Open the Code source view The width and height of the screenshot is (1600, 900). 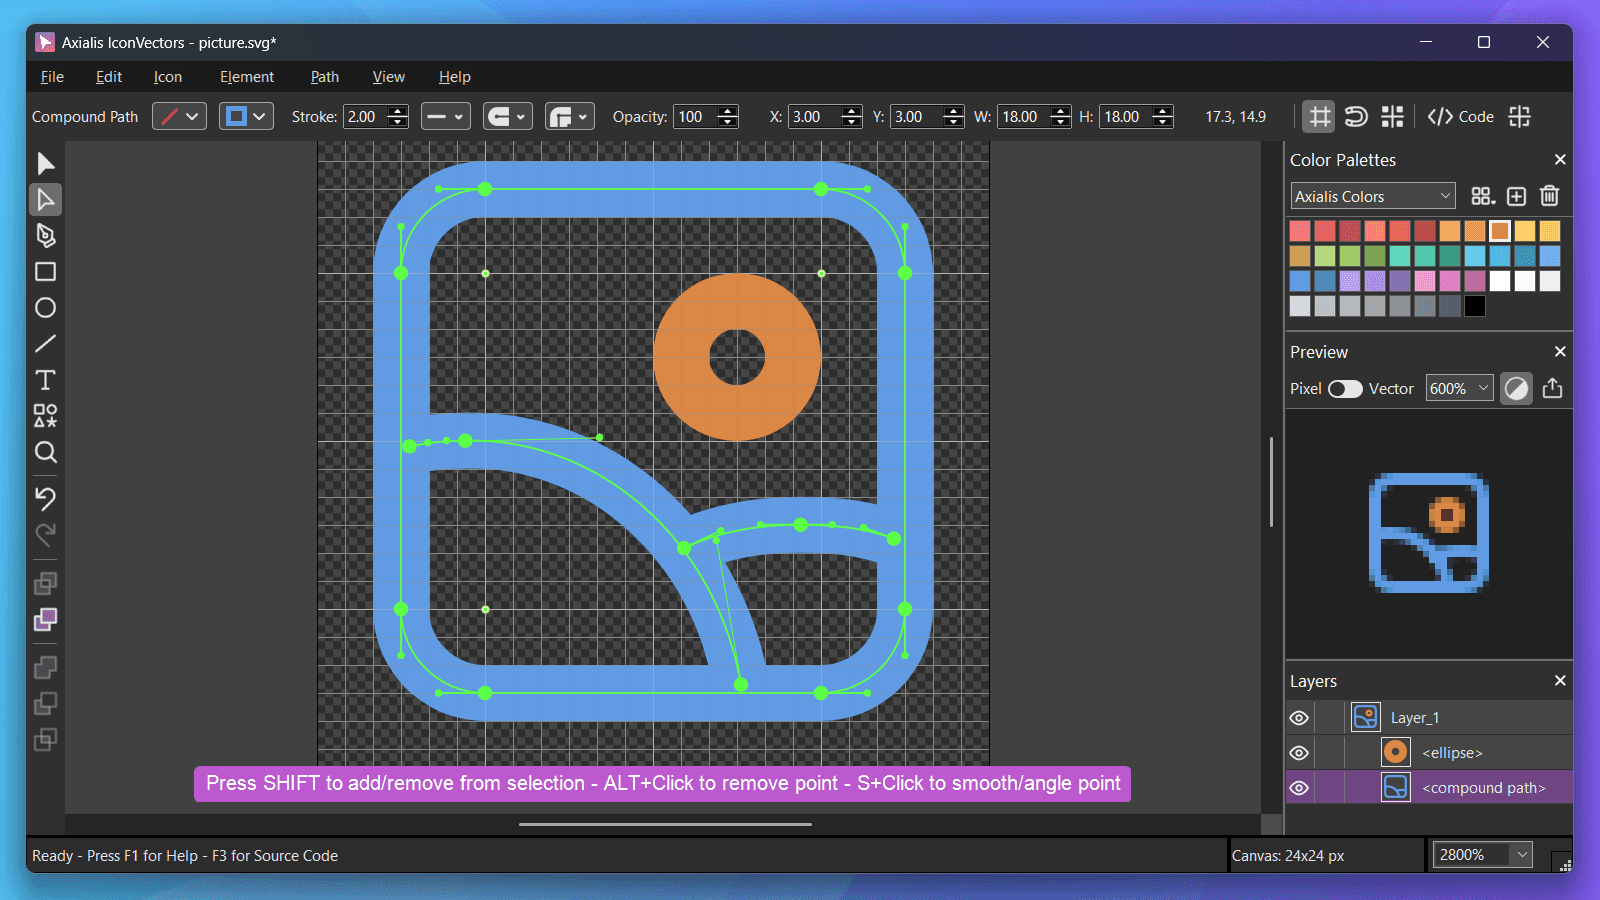[x=1460, y=116]
